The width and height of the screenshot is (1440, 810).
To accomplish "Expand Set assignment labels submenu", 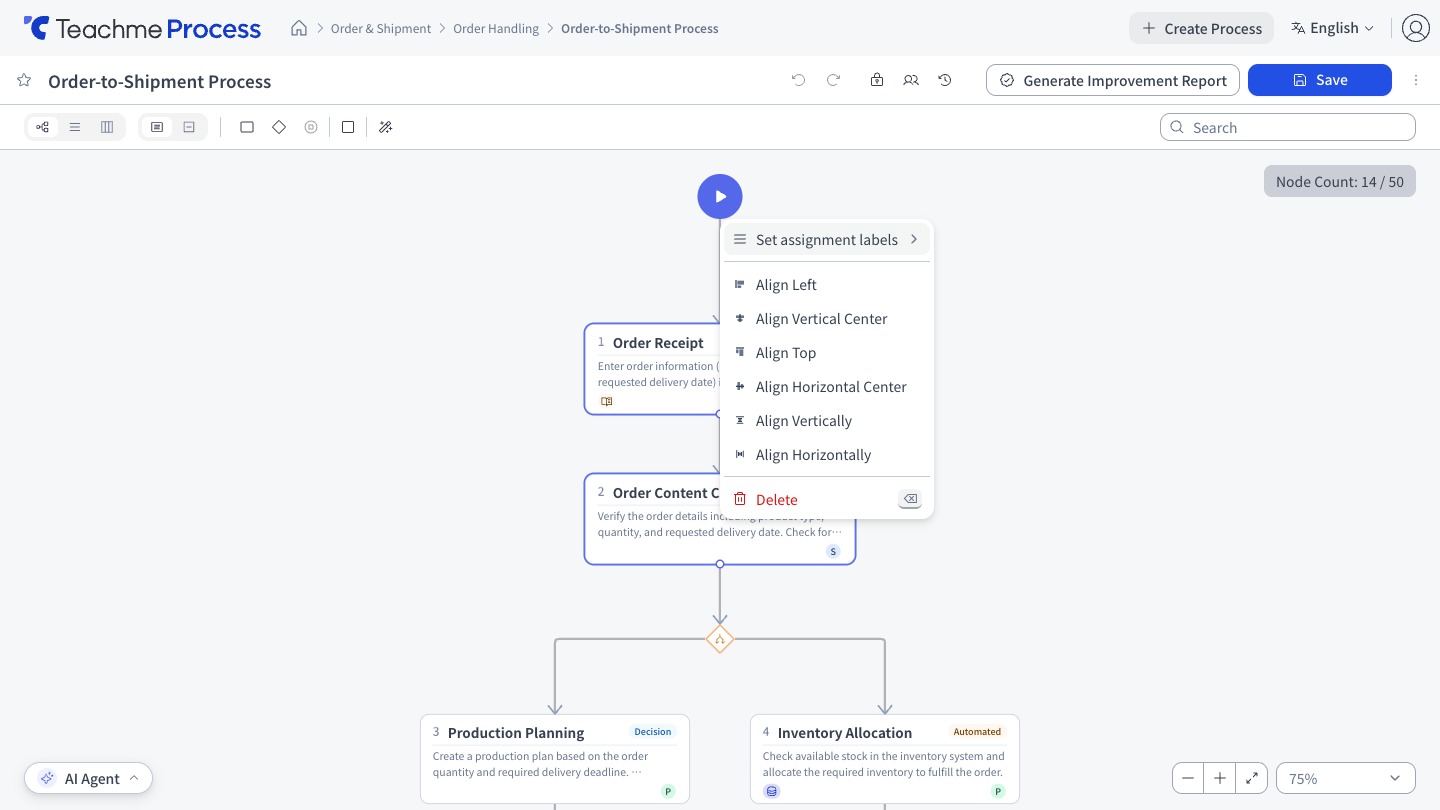I will tap(827, 240).
